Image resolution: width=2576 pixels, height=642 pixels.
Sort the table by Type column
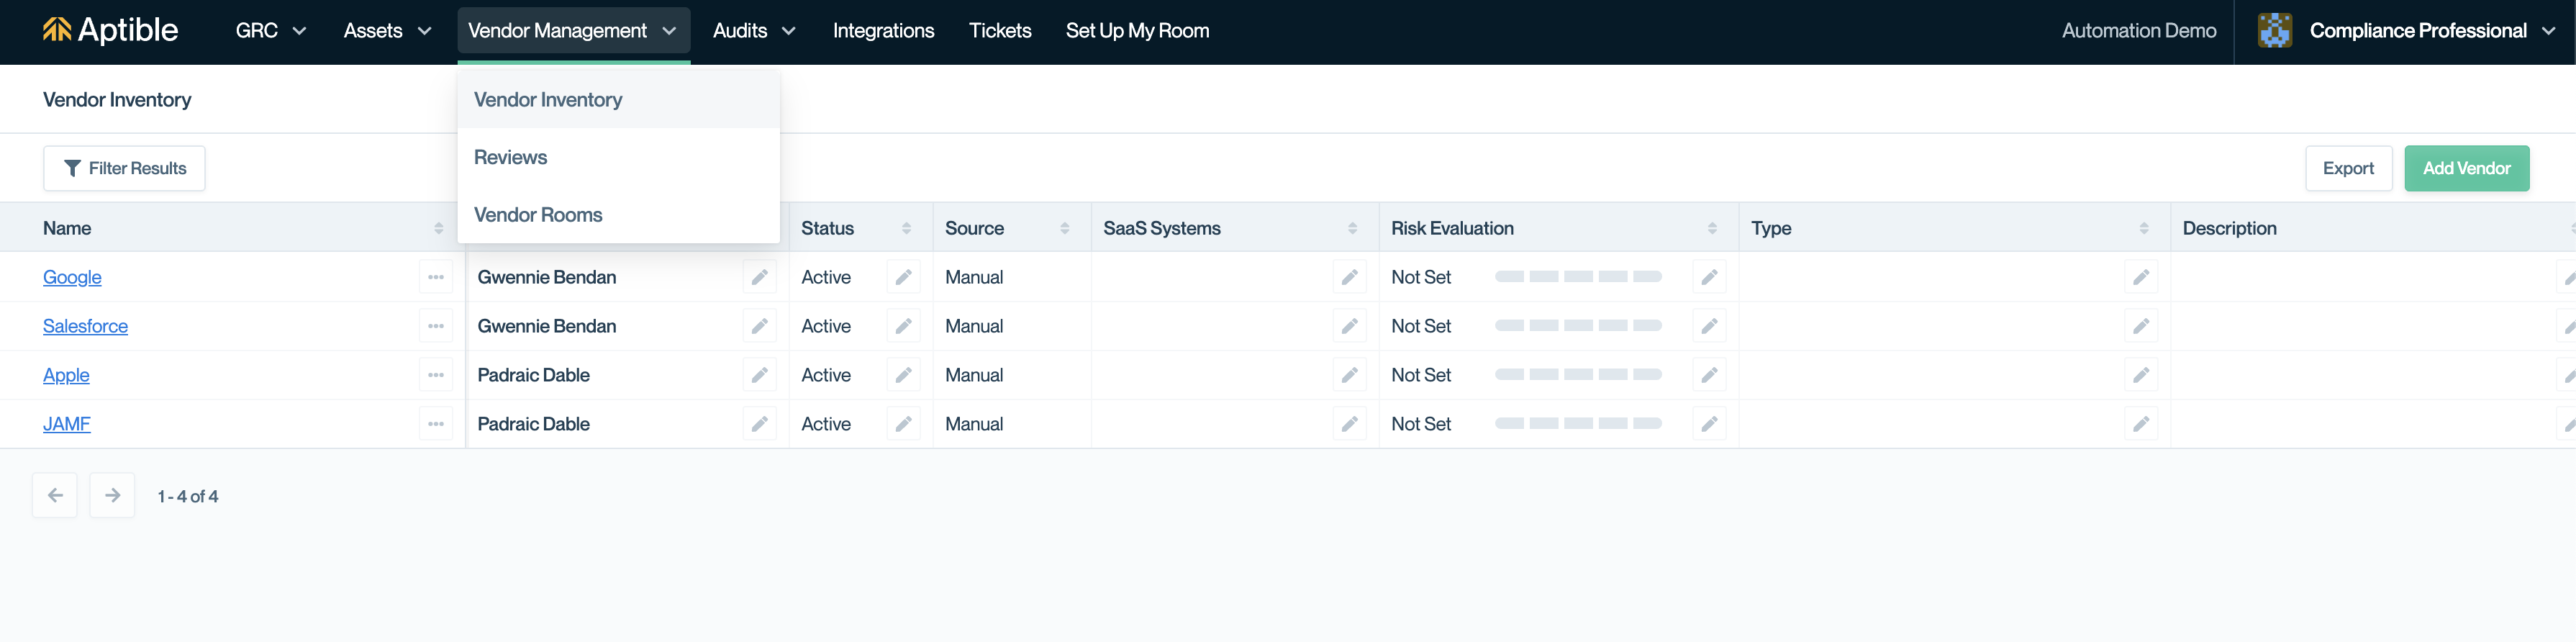pos(2145,229)
